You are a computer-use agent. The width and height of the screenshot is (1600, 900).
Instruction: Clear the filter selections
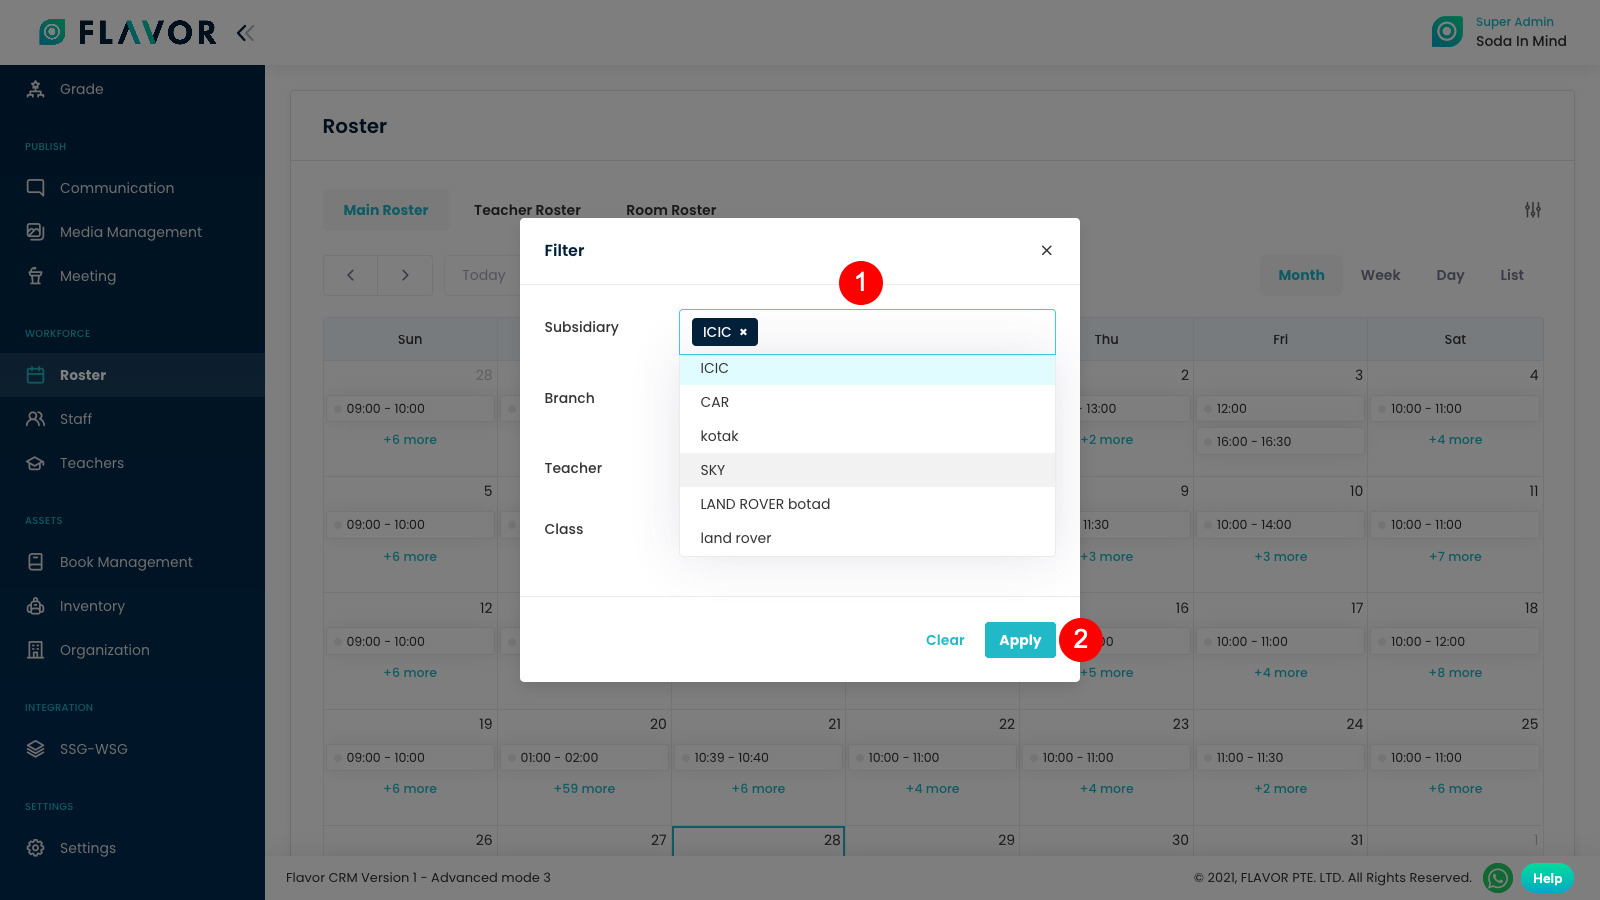pyautogui.click(x=945, y=640)
